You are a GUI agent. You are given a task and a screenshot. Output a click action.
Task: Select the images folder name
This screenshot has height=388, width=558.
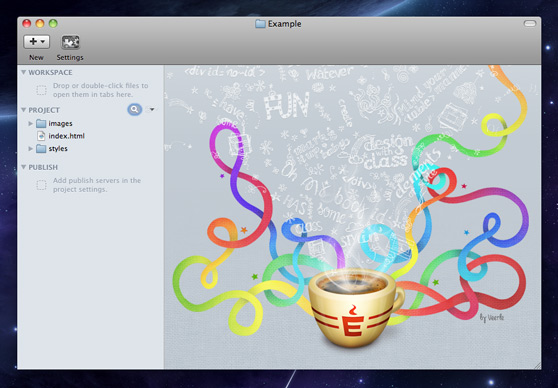[60, 124]
